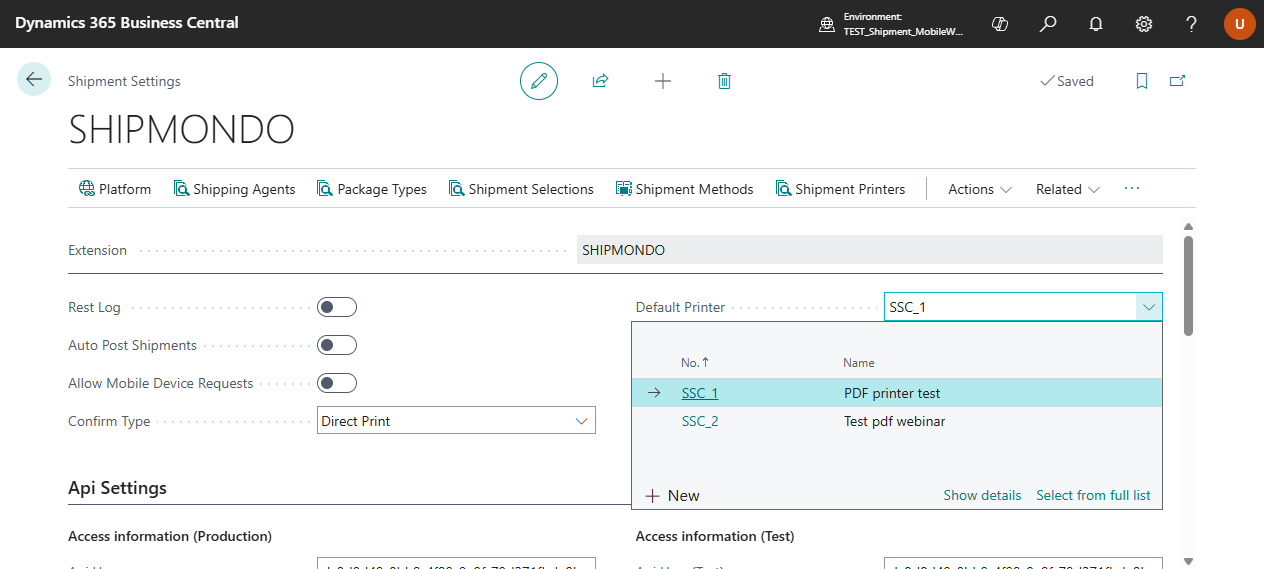The image size is (1264, 569).
Task: Collapse the Default Printer dropdown arrow
Action: coord(1148,307)
